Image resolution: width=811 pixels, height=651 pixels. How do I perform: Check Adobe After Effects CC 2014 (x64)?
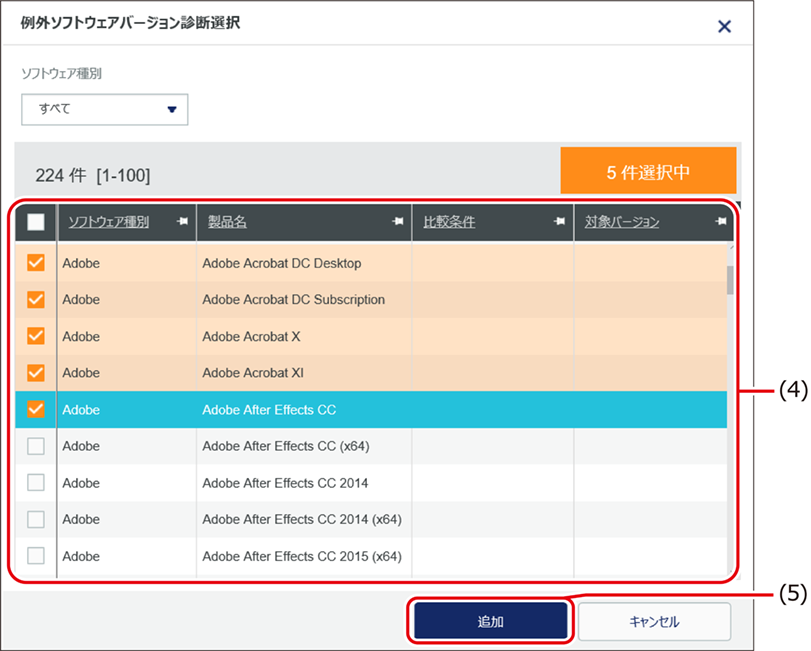click(36, 519)
